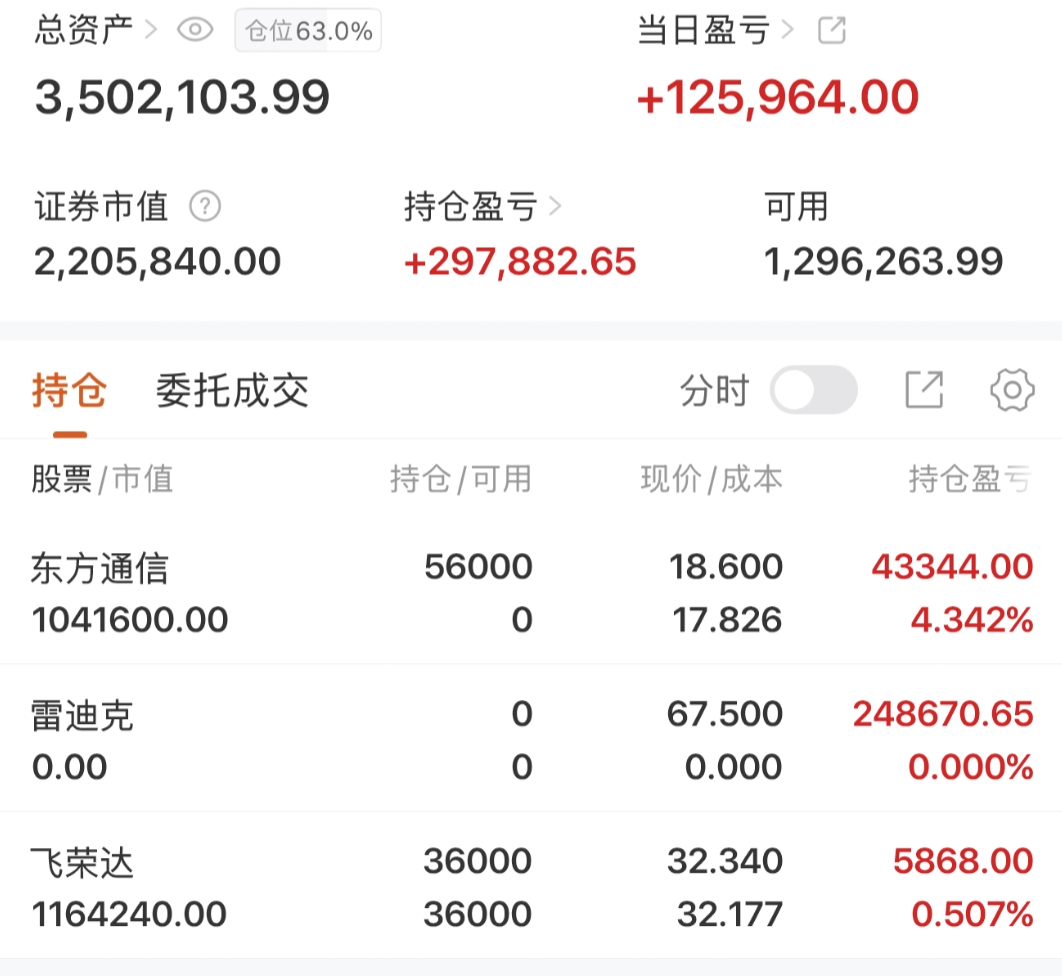Sort by the 持仓/可用 column header
Viewport: 1062px width, 976px height.
click(460, 480)
